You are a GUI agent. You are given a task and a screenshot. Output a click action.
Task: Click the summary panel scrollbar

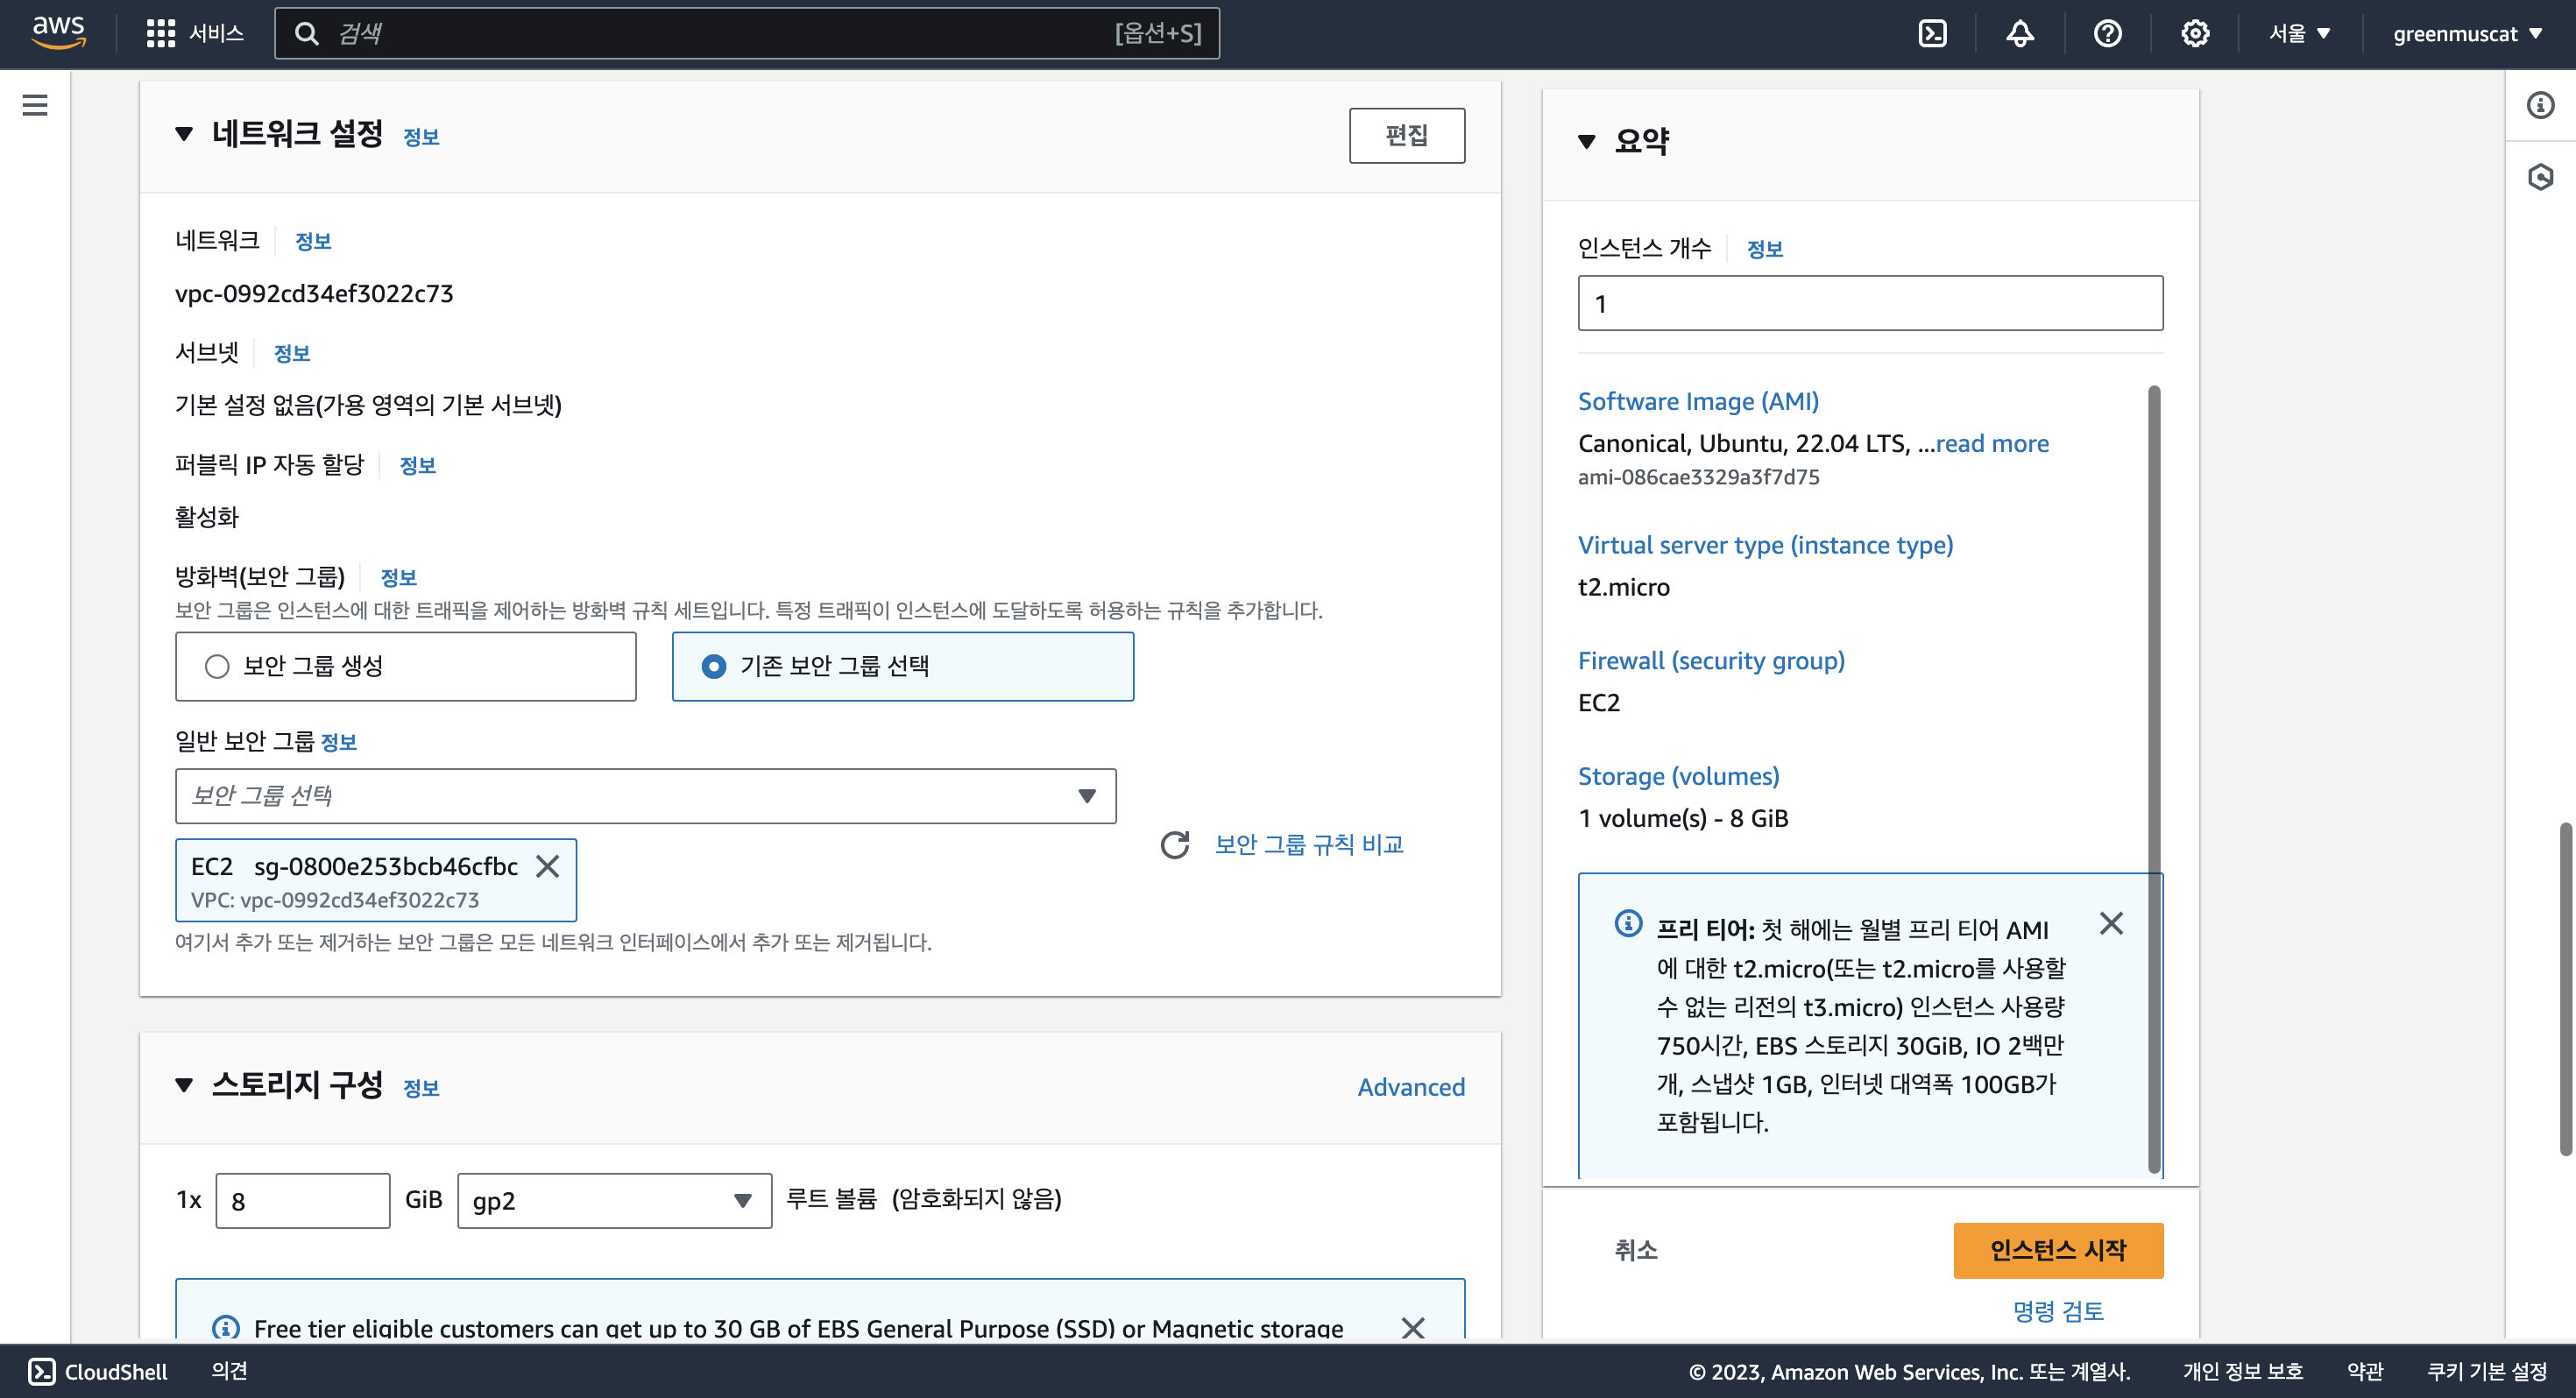(2154, 780)
